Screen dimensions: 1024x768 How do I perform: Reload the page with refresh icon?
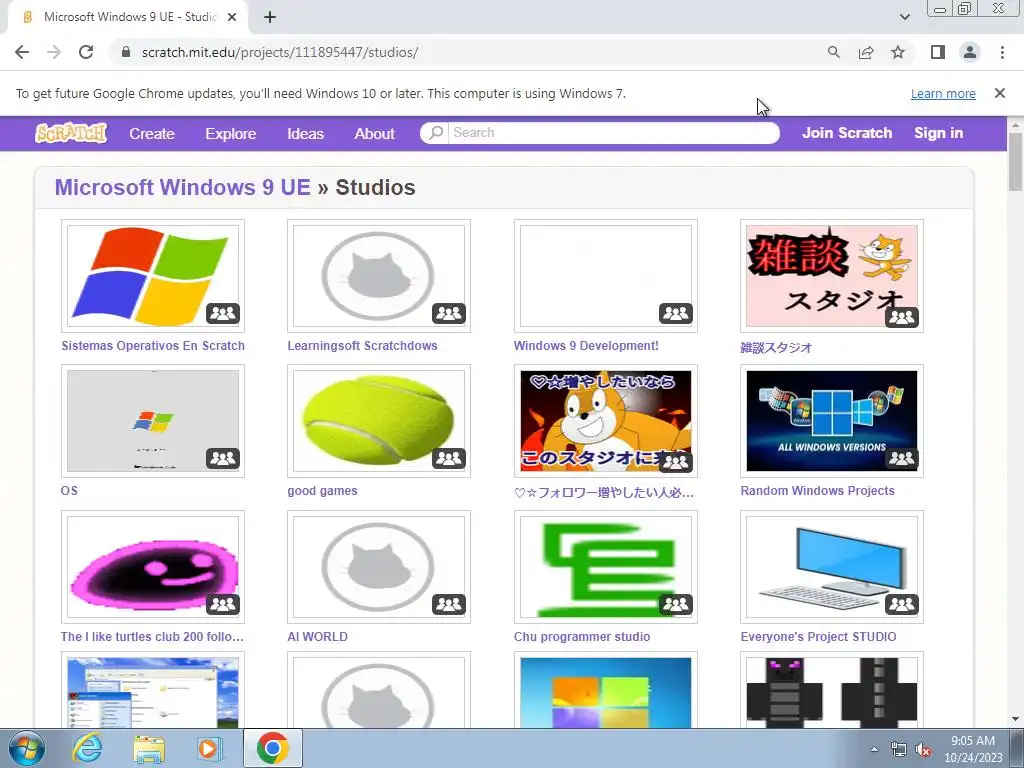click(86, 52)
